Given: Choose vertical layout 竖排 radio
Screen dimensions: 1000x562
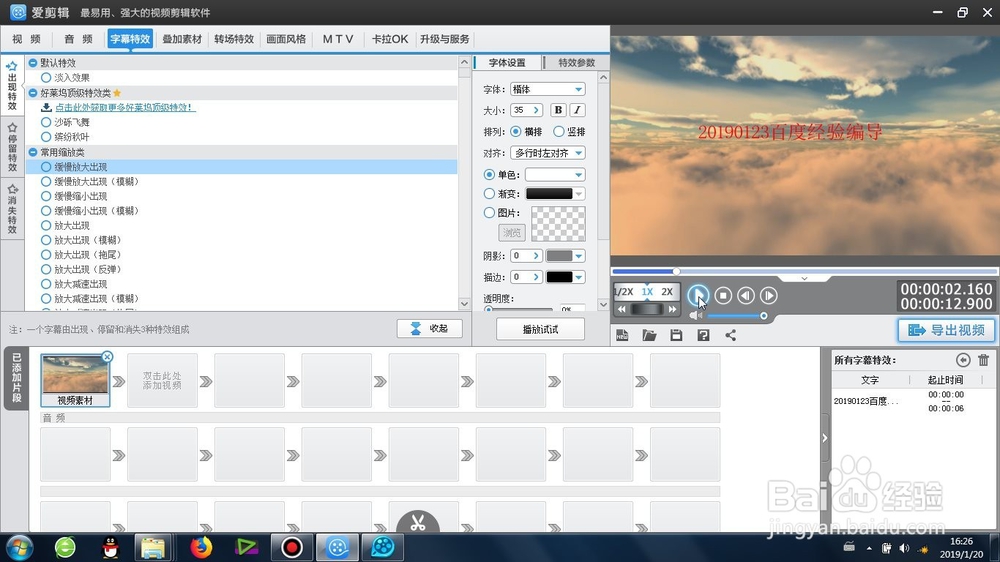Looking at the screenshot, I should coord(559,131).
